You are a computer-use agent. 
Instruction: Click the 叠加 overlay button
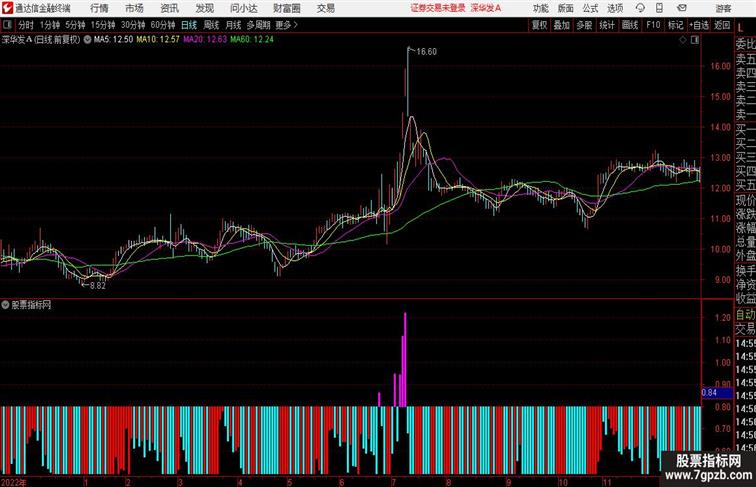click(561, 25)
